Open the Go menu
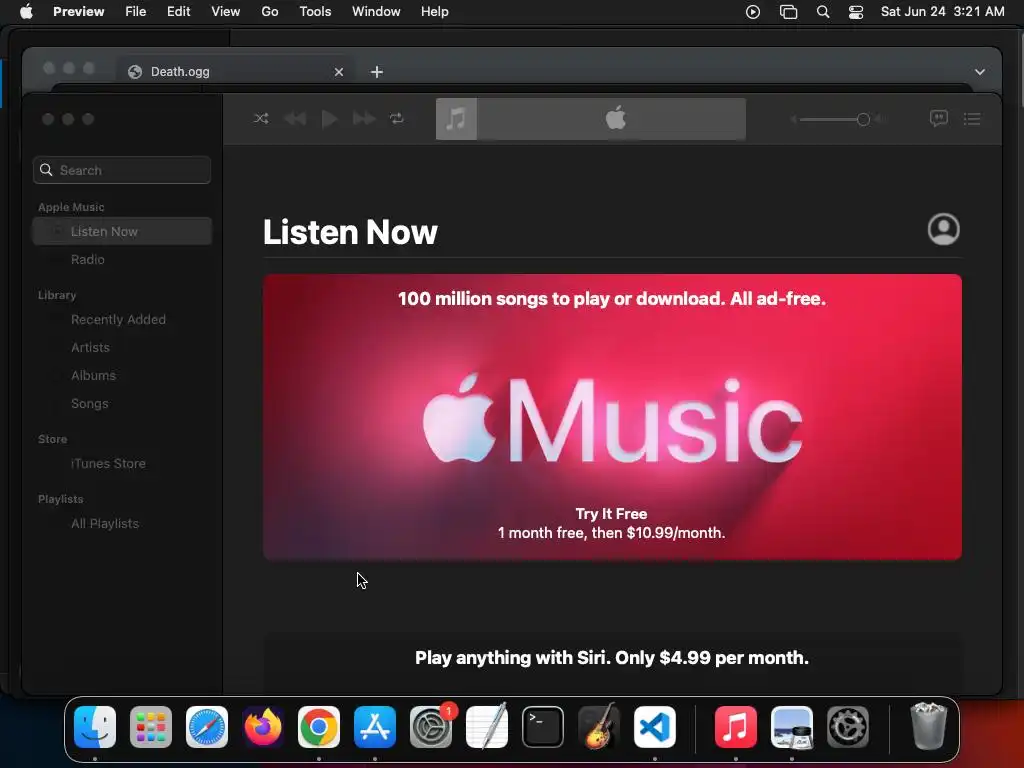1024x768 pixels. 270,12
